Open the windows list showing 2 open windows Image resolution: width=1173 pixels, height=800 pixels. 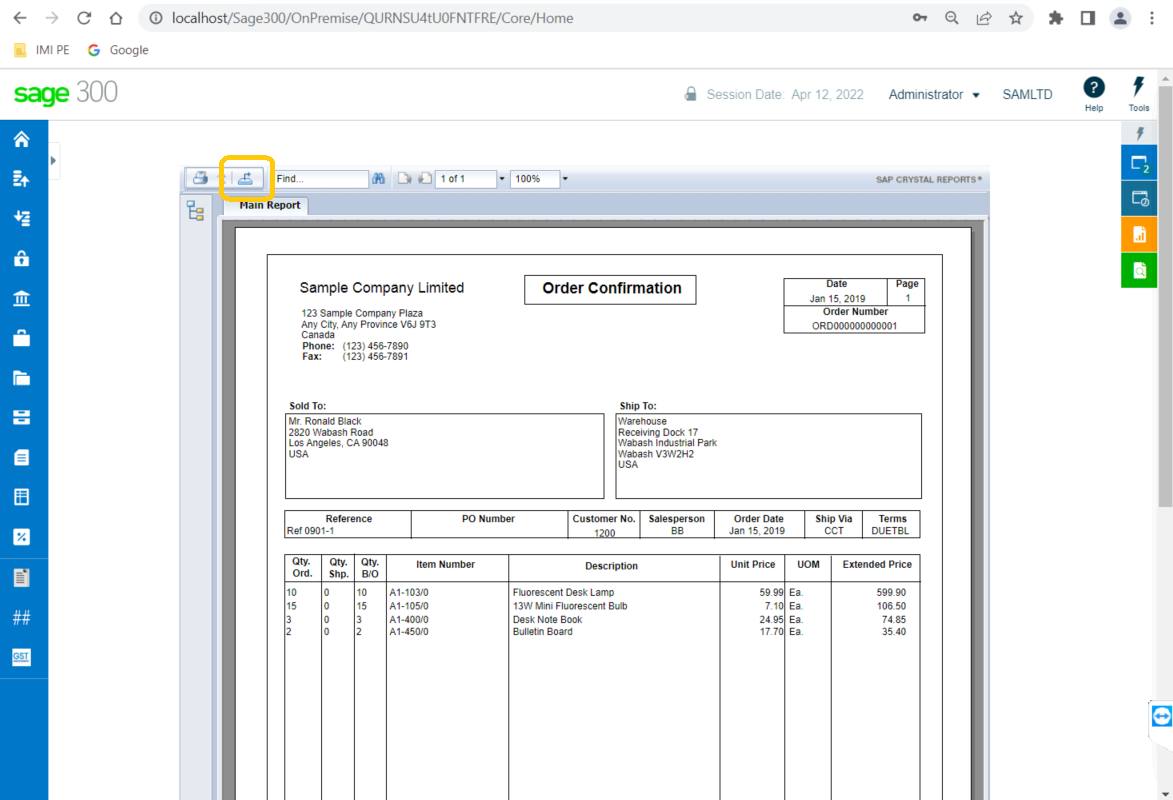[x=1139, y=162]
